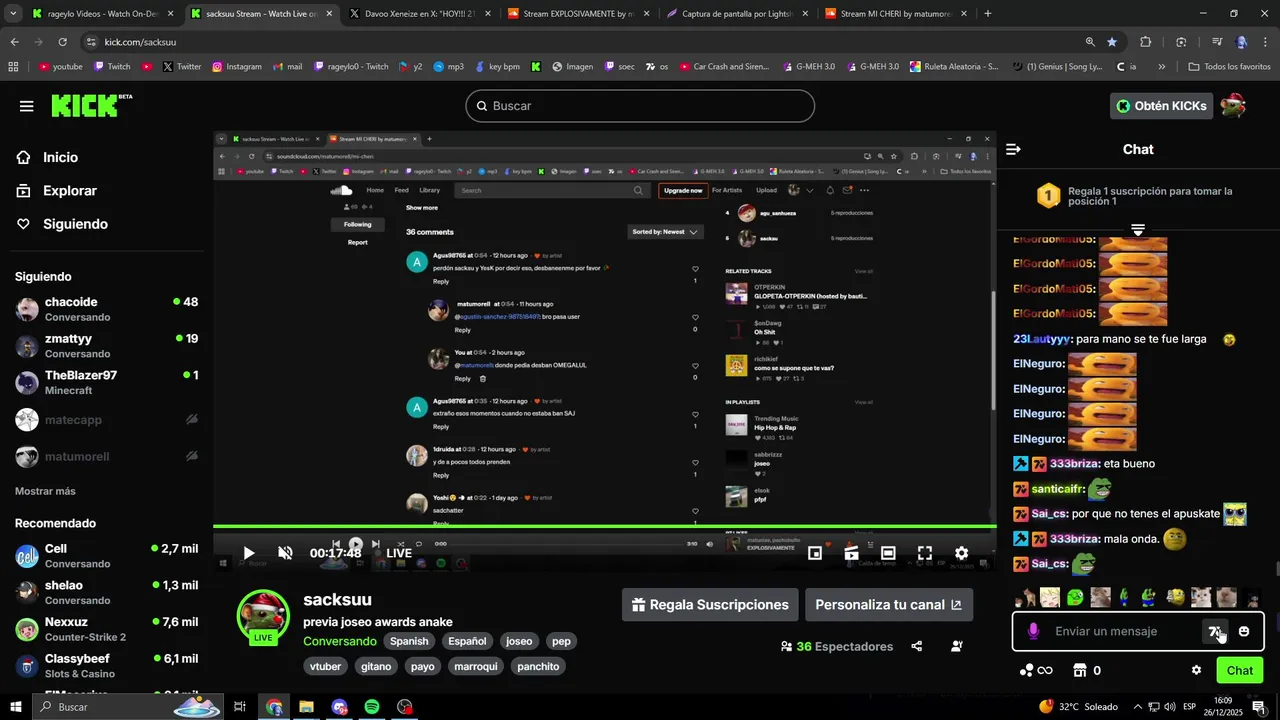Toggle theater mode in the player
The image size is (1280, 720).
(x=888, y=553)
